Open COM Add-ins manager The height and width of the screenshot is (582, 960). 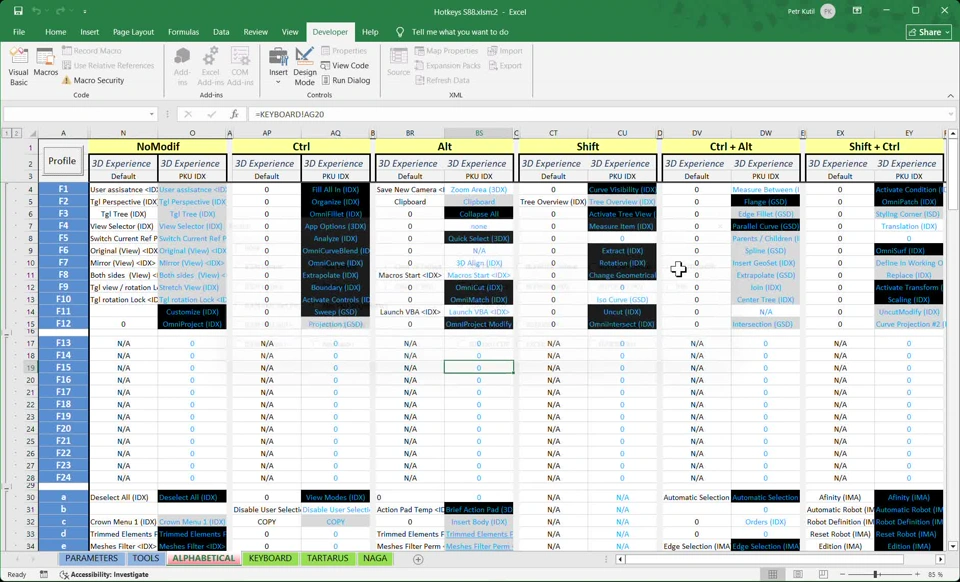click(239, 65)
